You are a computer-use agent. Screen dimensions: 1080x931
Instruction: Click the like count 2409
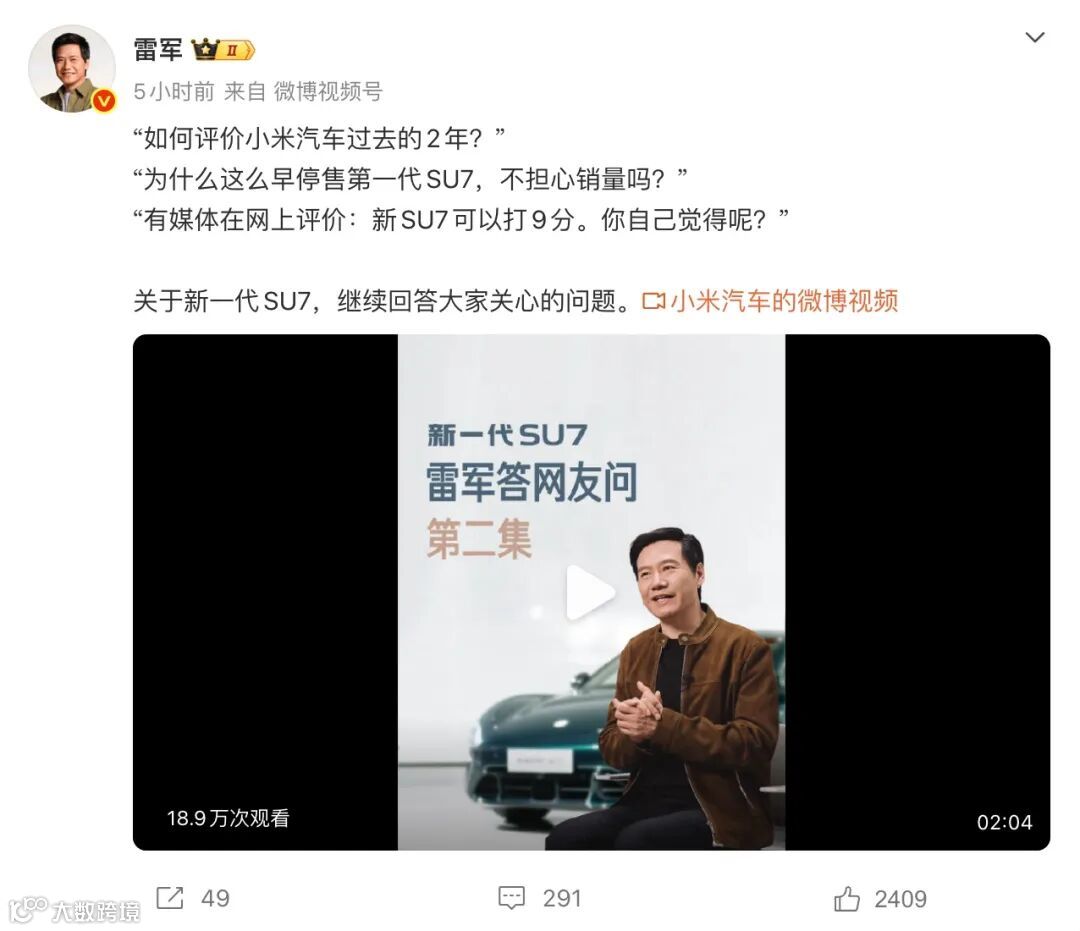pos(900,899)
